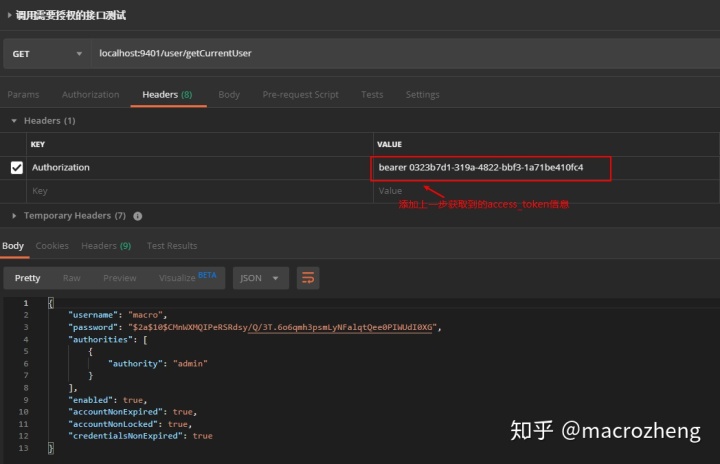Screen dimensions: 720x464
Task: View the response Headers (9) tab
Action: coord(106,246)
